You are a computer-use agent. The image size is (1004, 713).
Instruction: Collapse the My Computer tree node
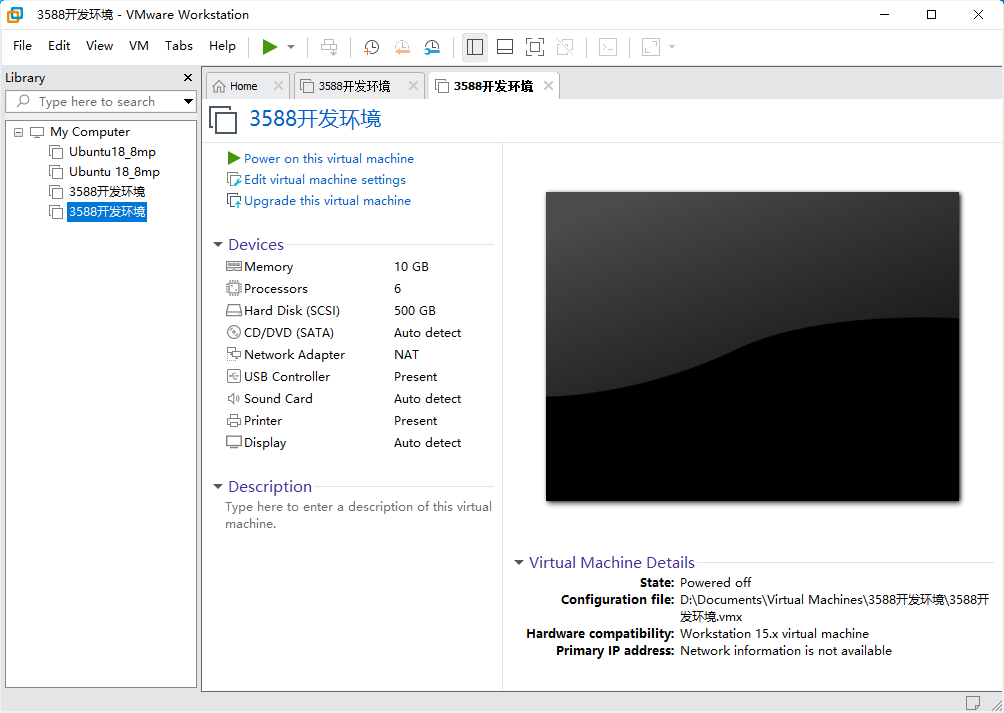point(18,132)
